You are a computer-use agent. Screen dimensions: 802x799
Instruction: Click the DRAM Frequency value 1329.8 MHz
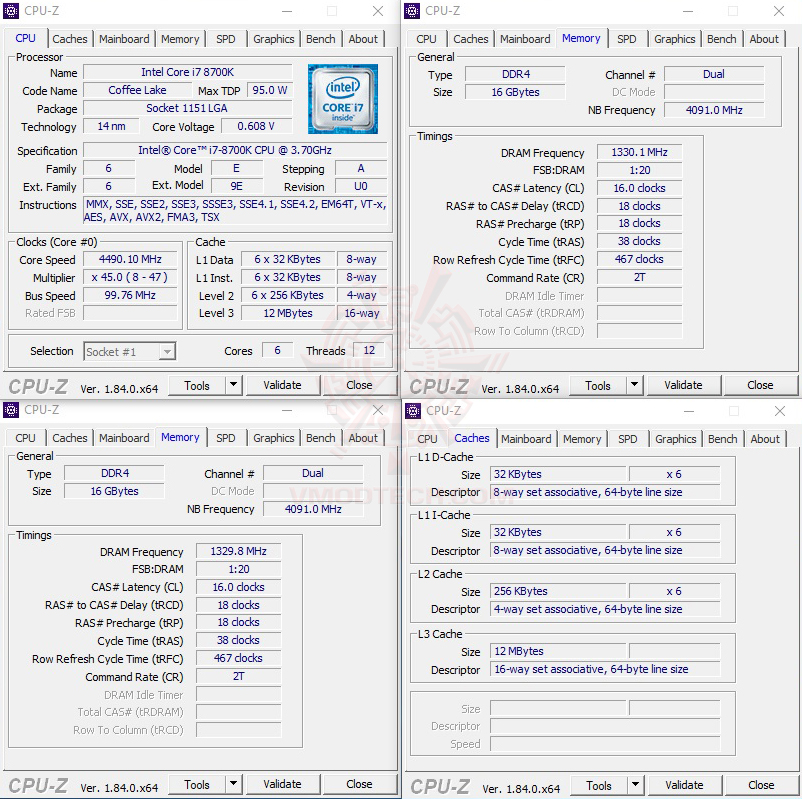(238, 551)
